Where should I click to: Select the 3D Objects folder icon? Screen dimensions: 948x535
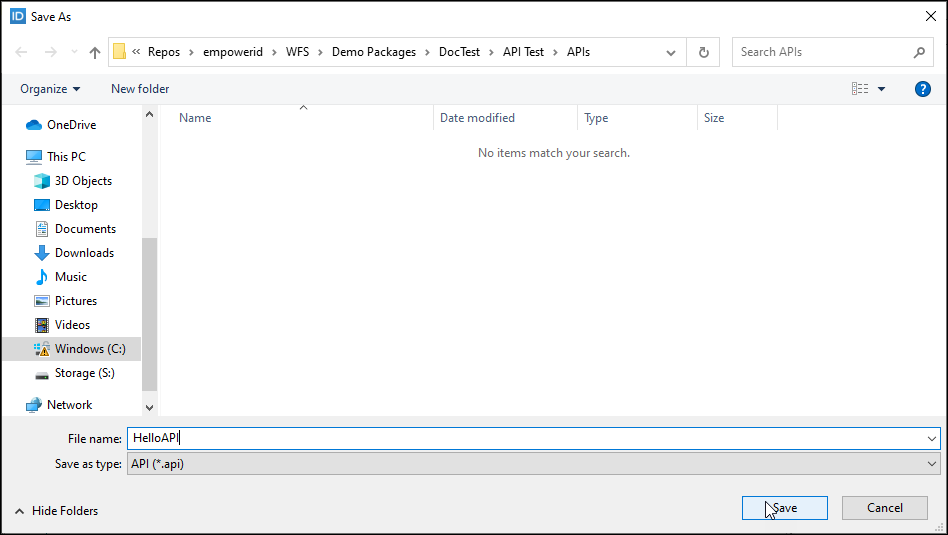(x=42, y=181)
